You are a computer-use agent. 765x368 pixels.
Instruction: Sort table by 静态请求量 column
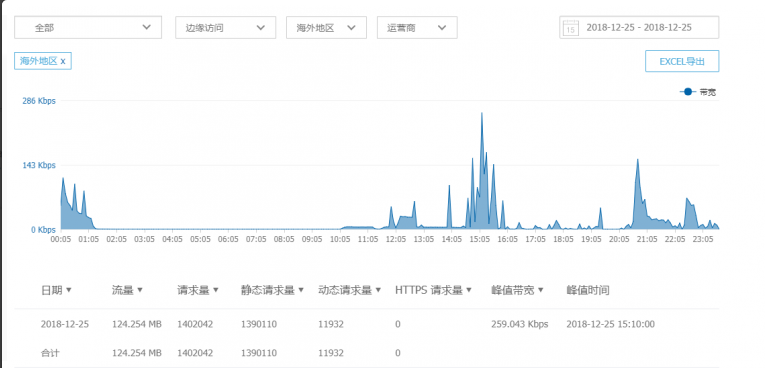tap(272, 290)
